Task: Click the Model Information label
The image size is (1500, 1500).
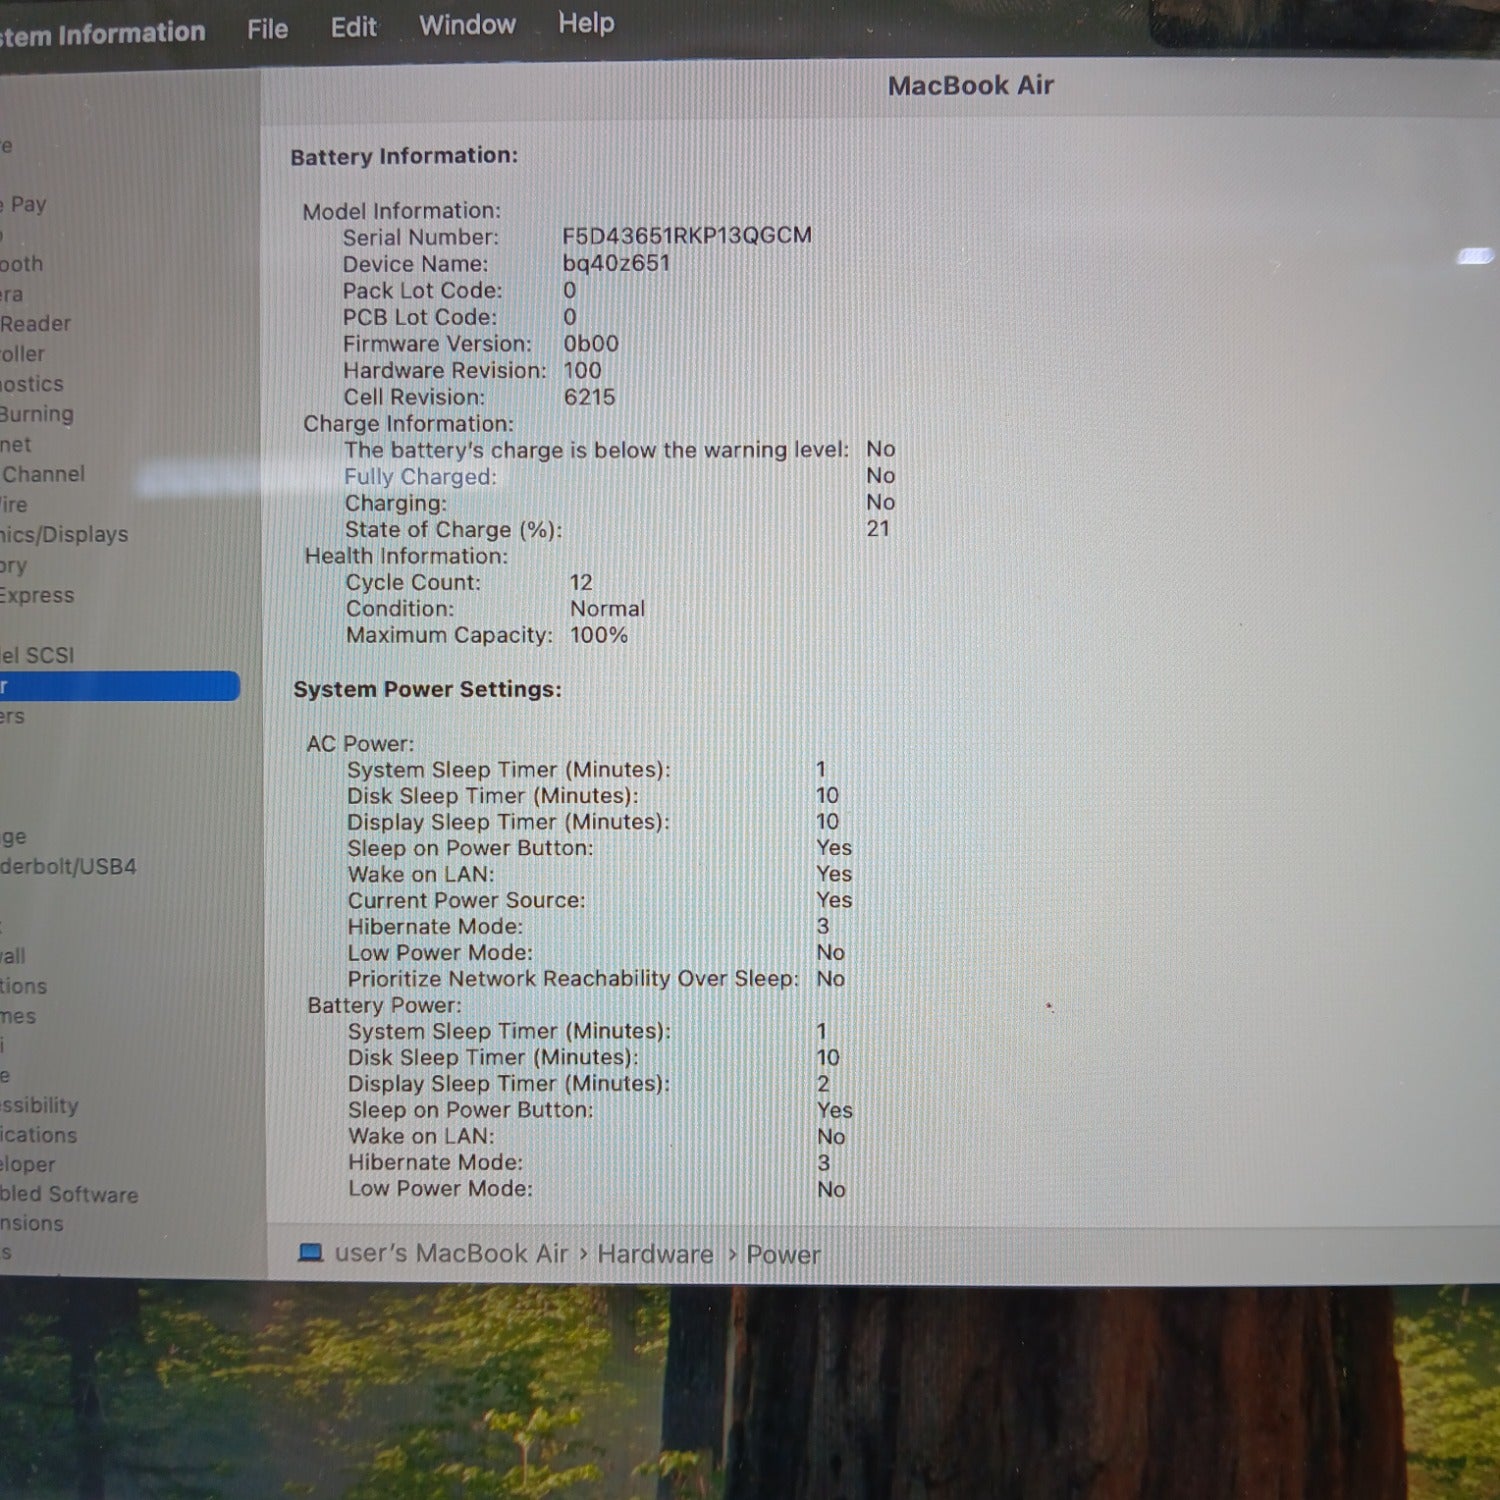Action: (402, 211)
